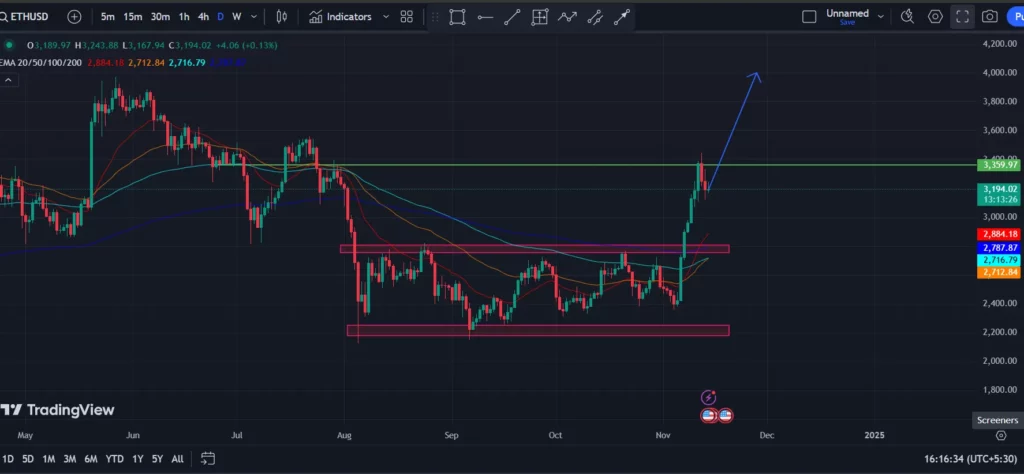Open the Indicators dialog
Image resolution: width=1024 pixels, height=474 pixels.
coord(340,17)
